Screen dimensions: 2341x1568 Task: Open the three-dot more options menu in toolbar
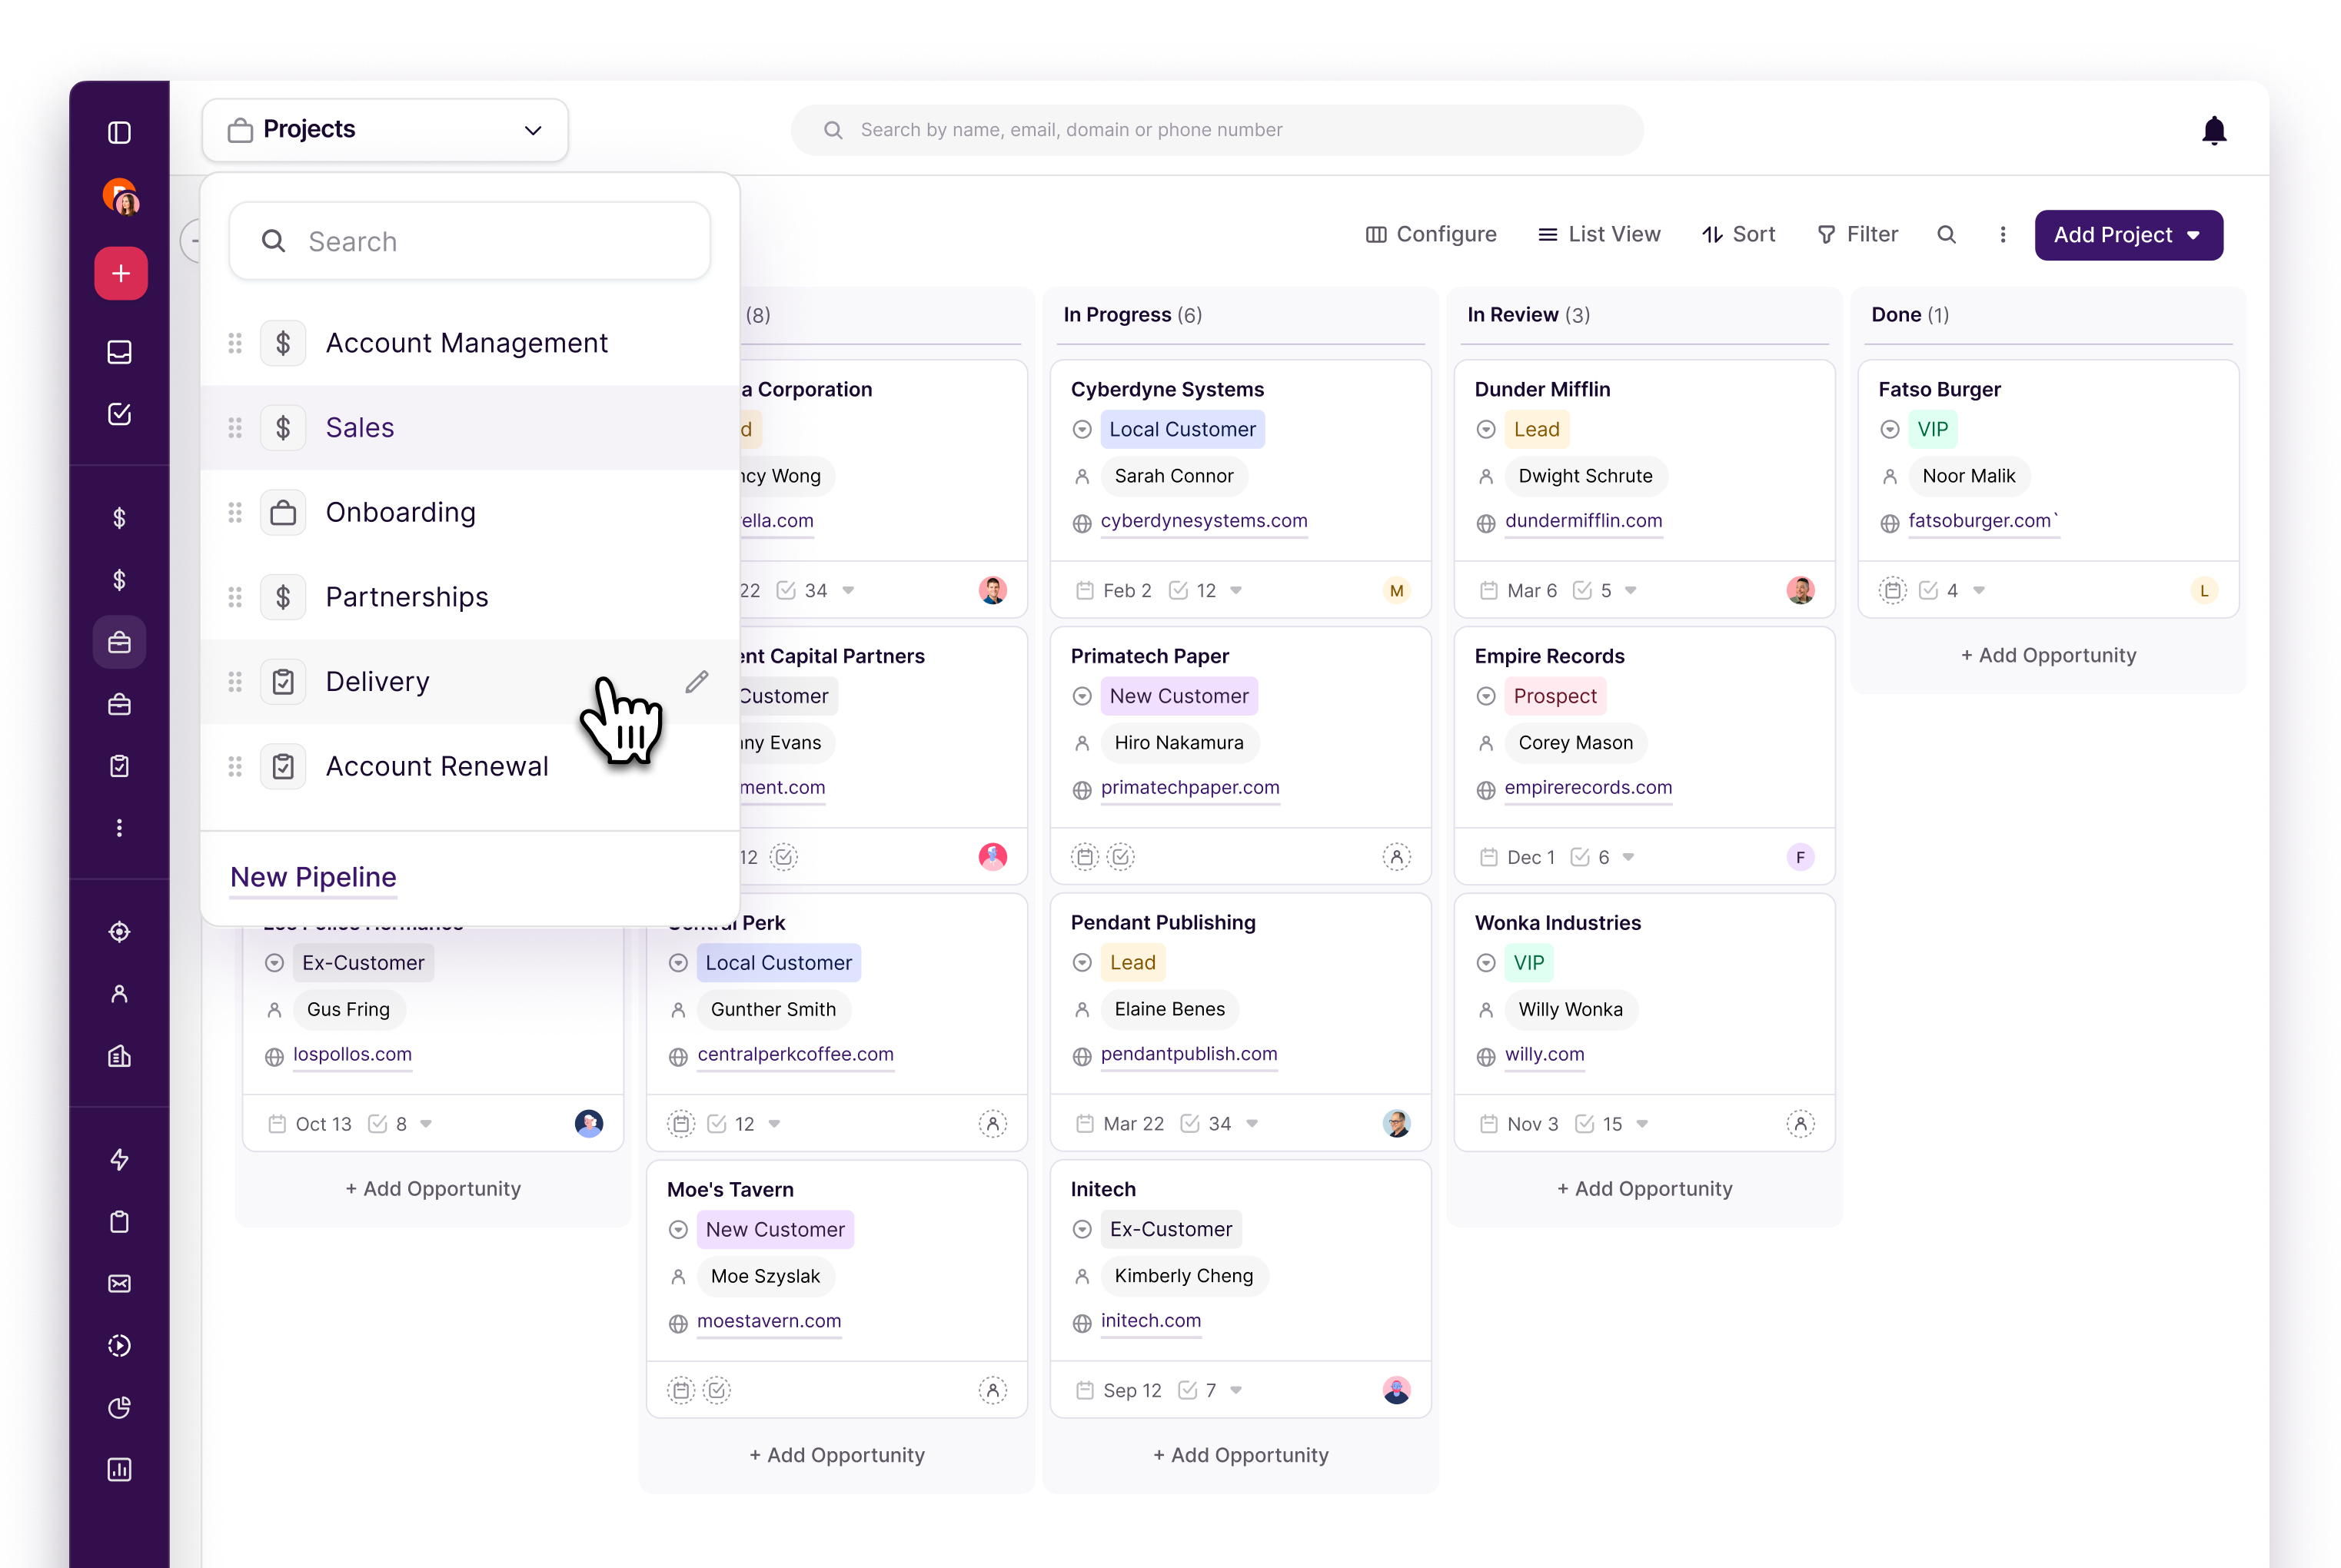pyautogui.click(x=2002, y=234)
